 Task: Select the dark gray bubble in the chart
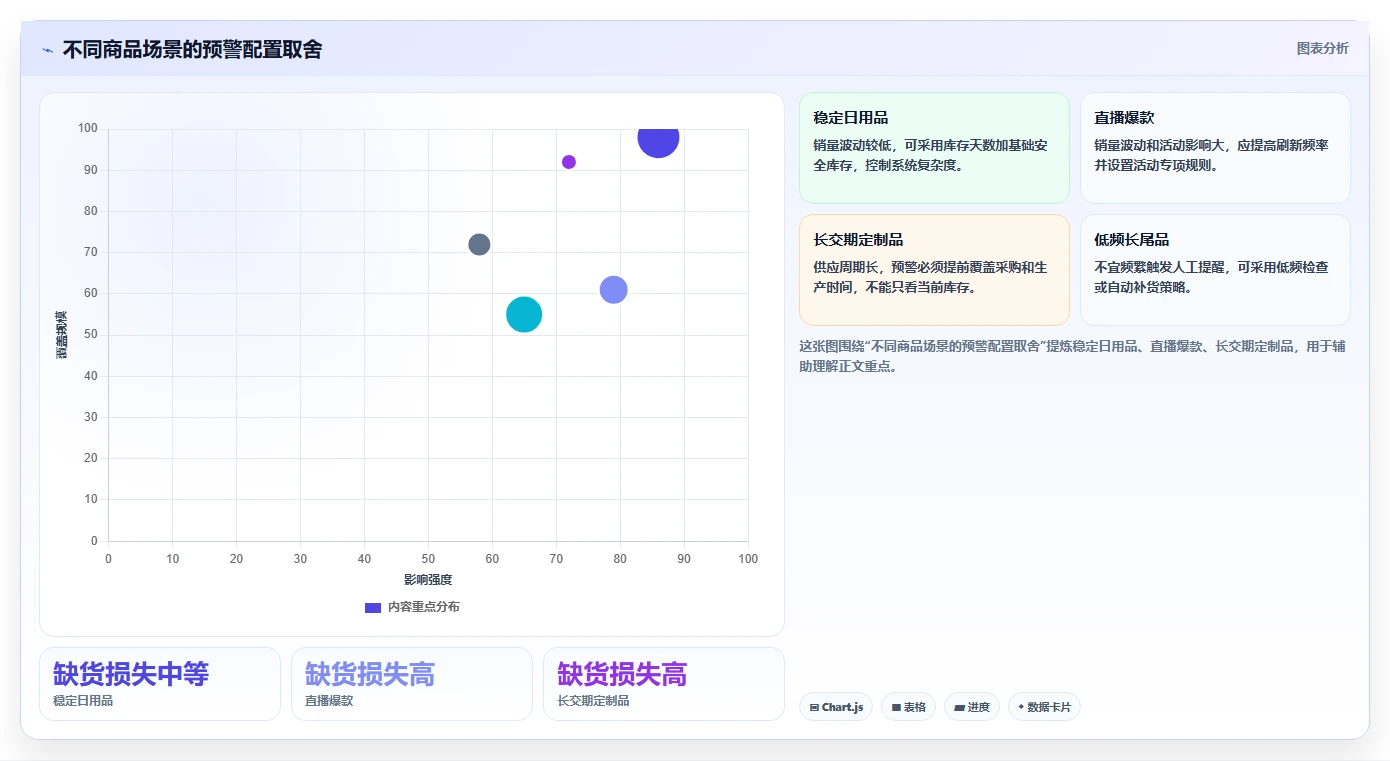pos(479,244)
